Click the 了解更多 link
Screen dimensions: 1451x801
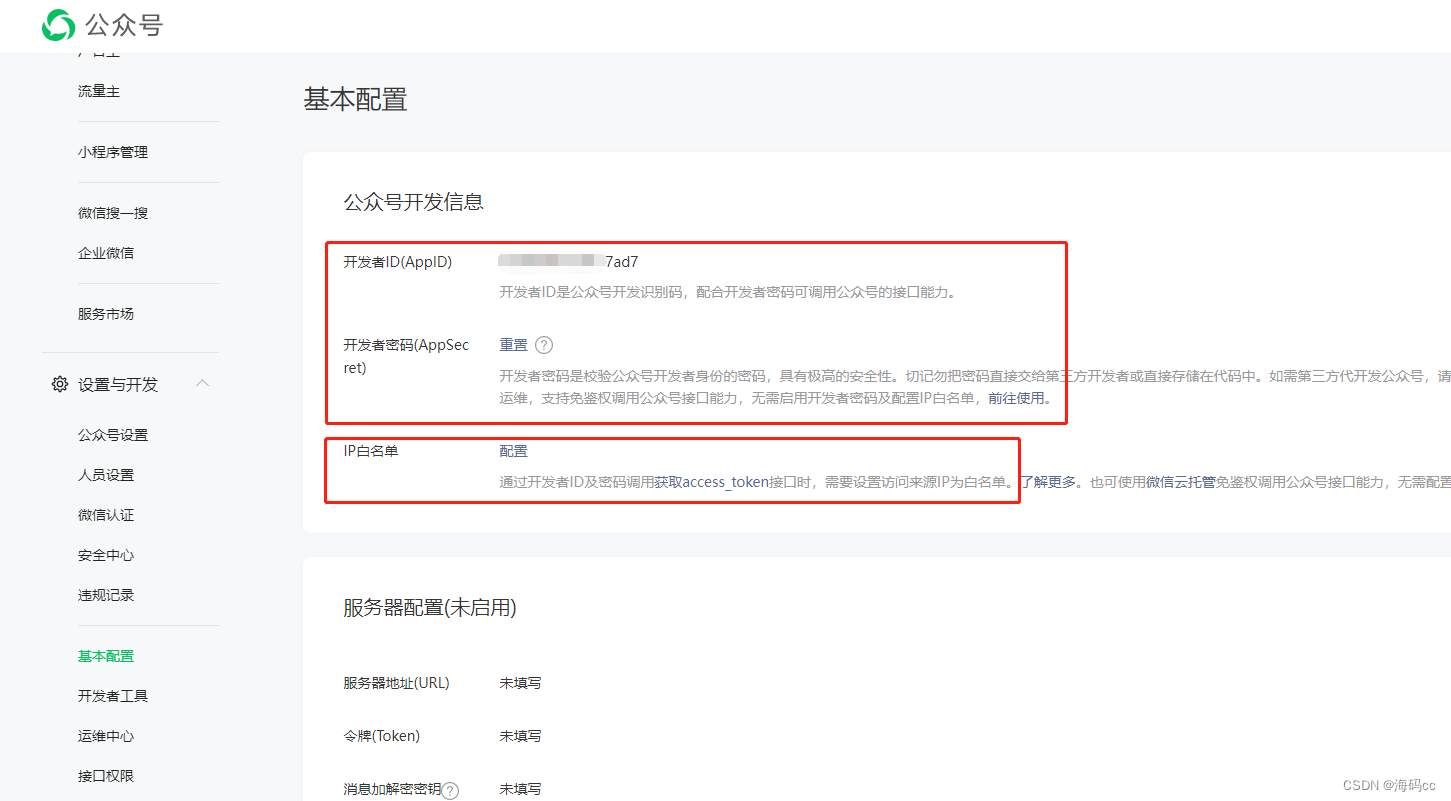pos(1048,482)
